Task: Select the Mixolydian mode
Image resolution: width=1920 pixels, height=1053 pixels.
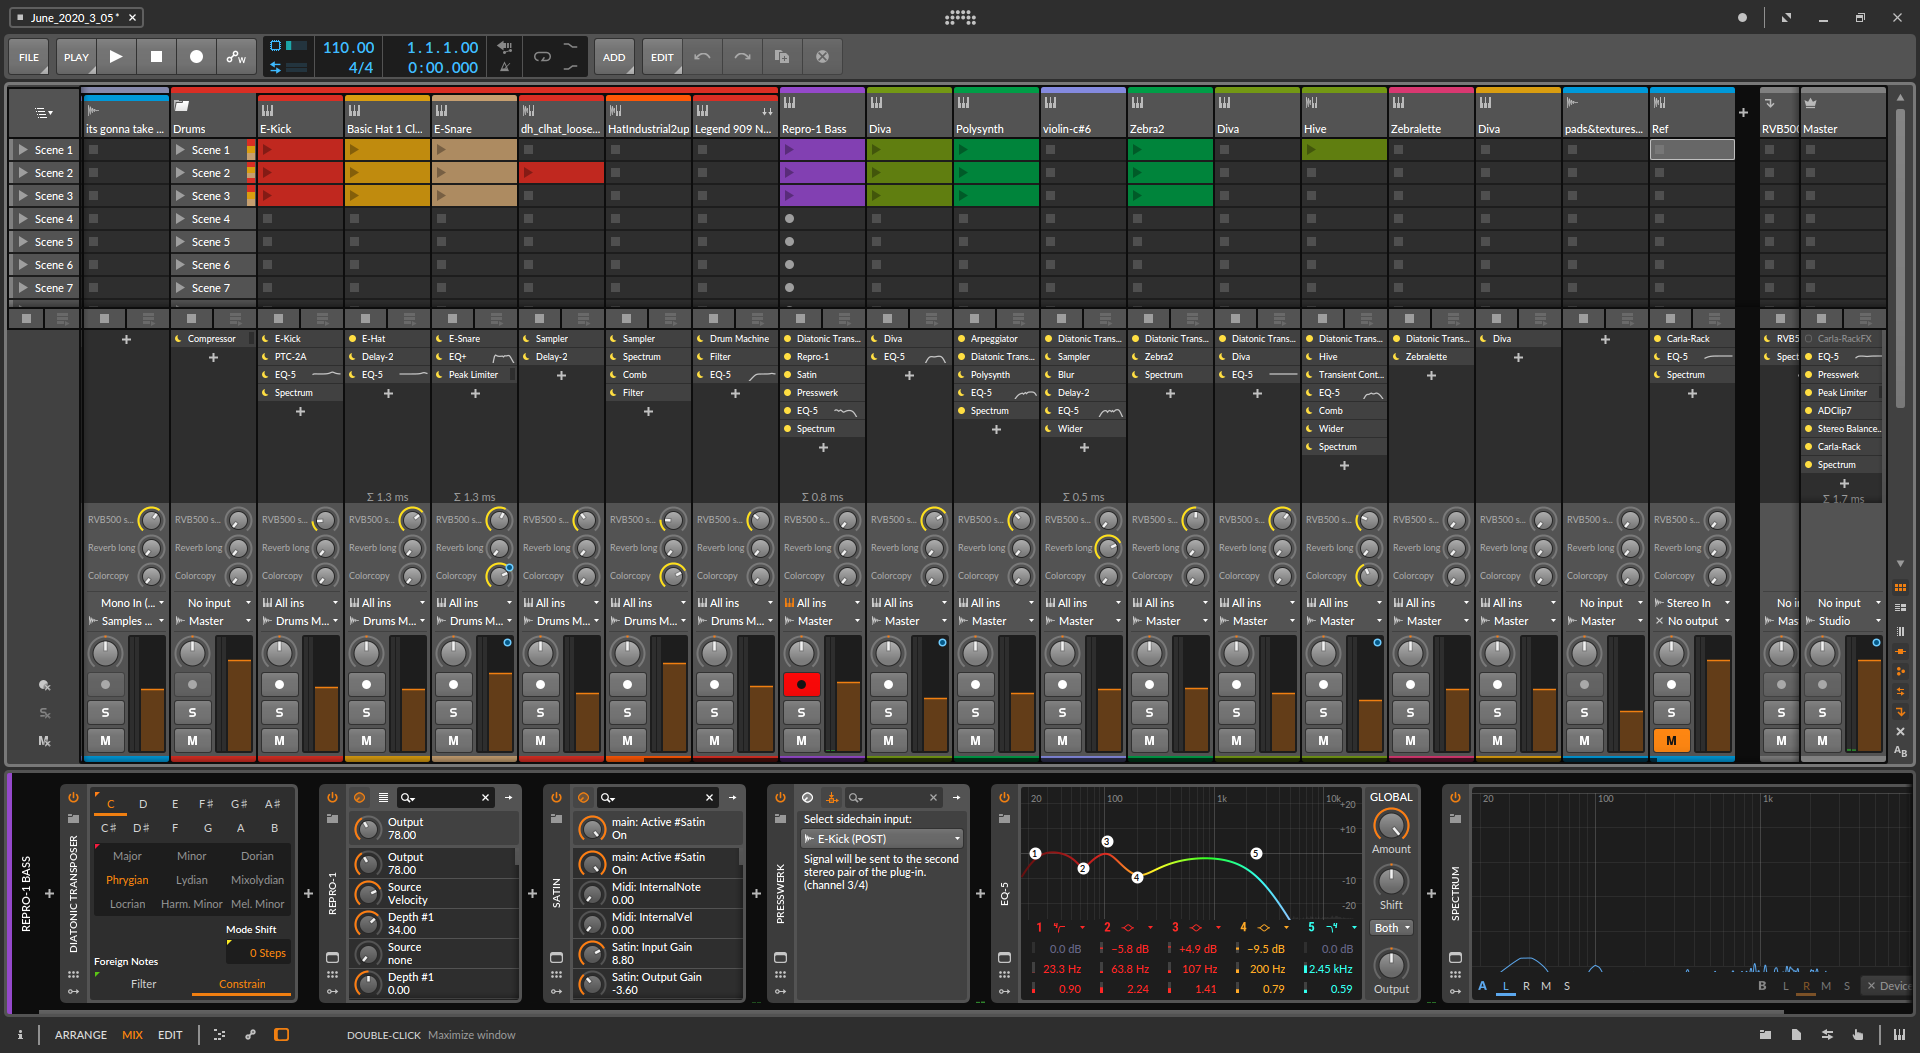Action: point(257,880)
